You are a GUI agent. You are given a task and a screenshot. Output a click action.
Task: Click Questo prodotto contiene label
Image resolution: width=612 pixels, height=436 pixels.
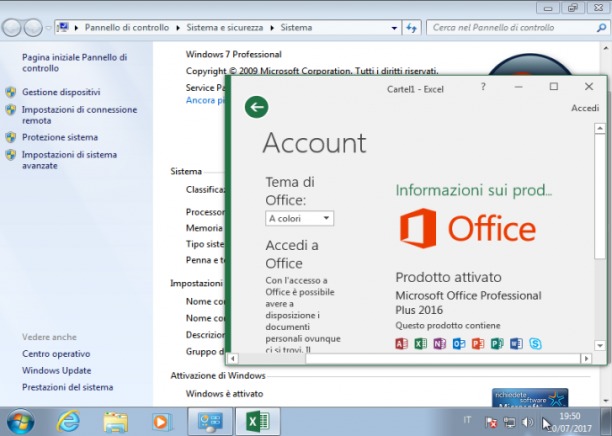[448, 326]
